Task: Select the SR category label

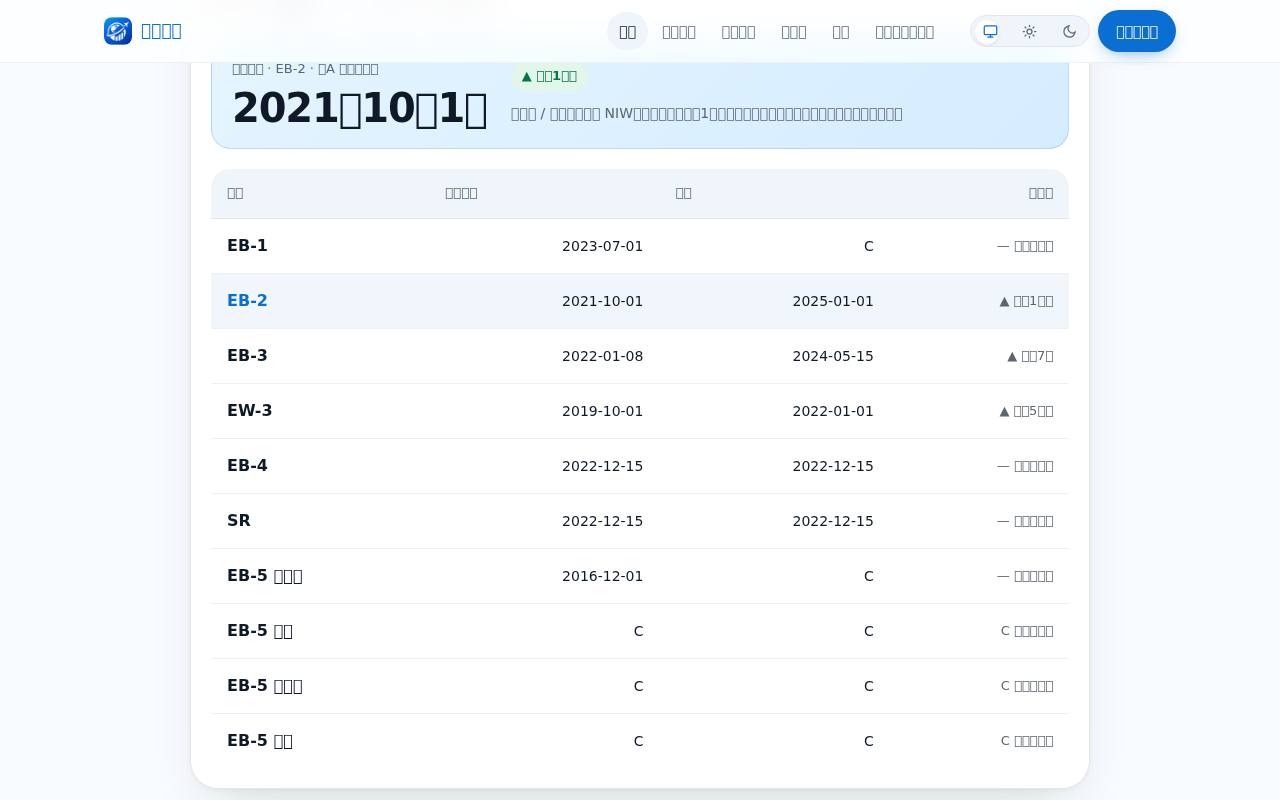Action: (239, 521)
